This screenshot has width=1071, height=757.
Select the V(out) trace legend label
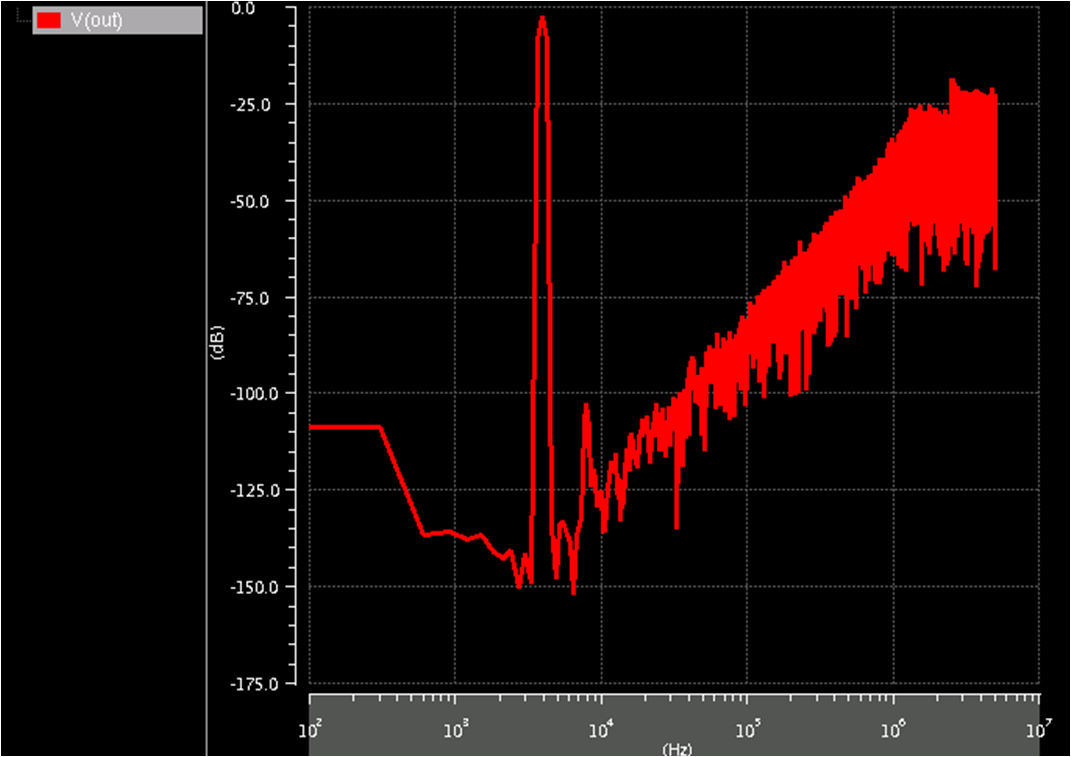96,20
